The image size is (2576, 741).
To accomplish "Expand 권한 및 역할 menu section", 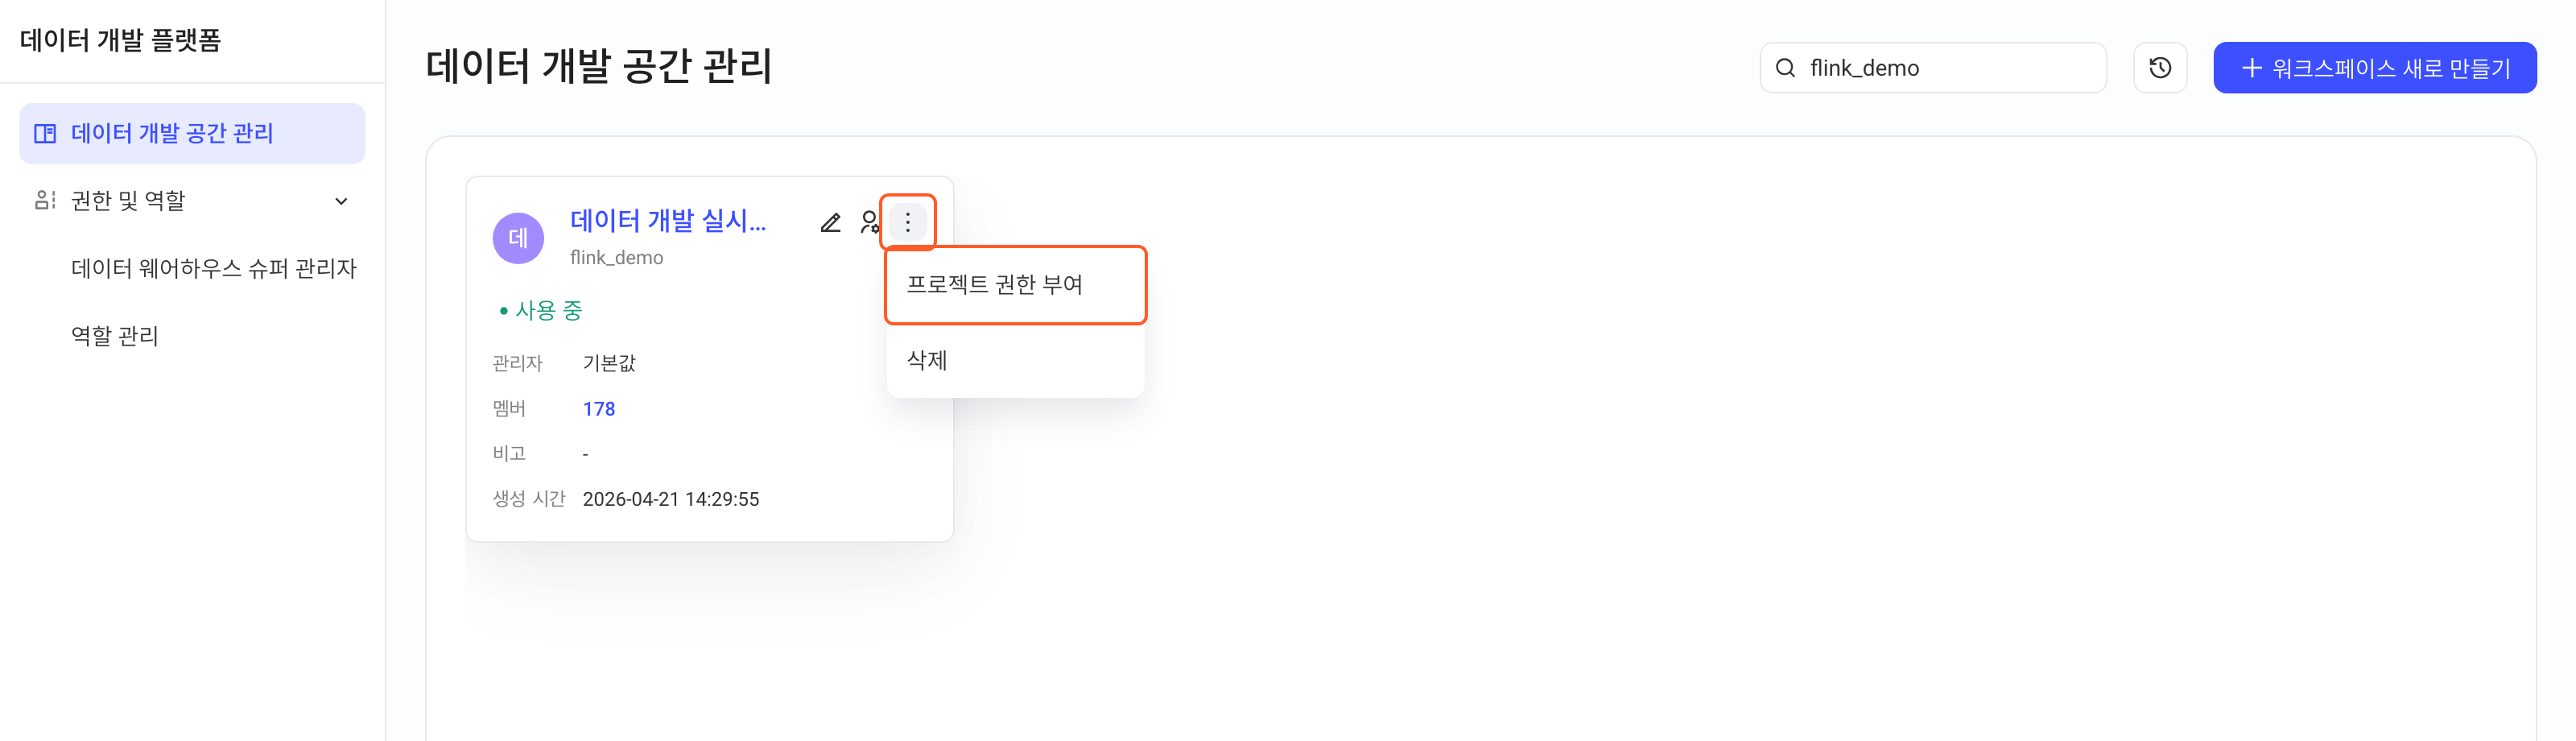I will pyautogui.click(x=192, y=201).
